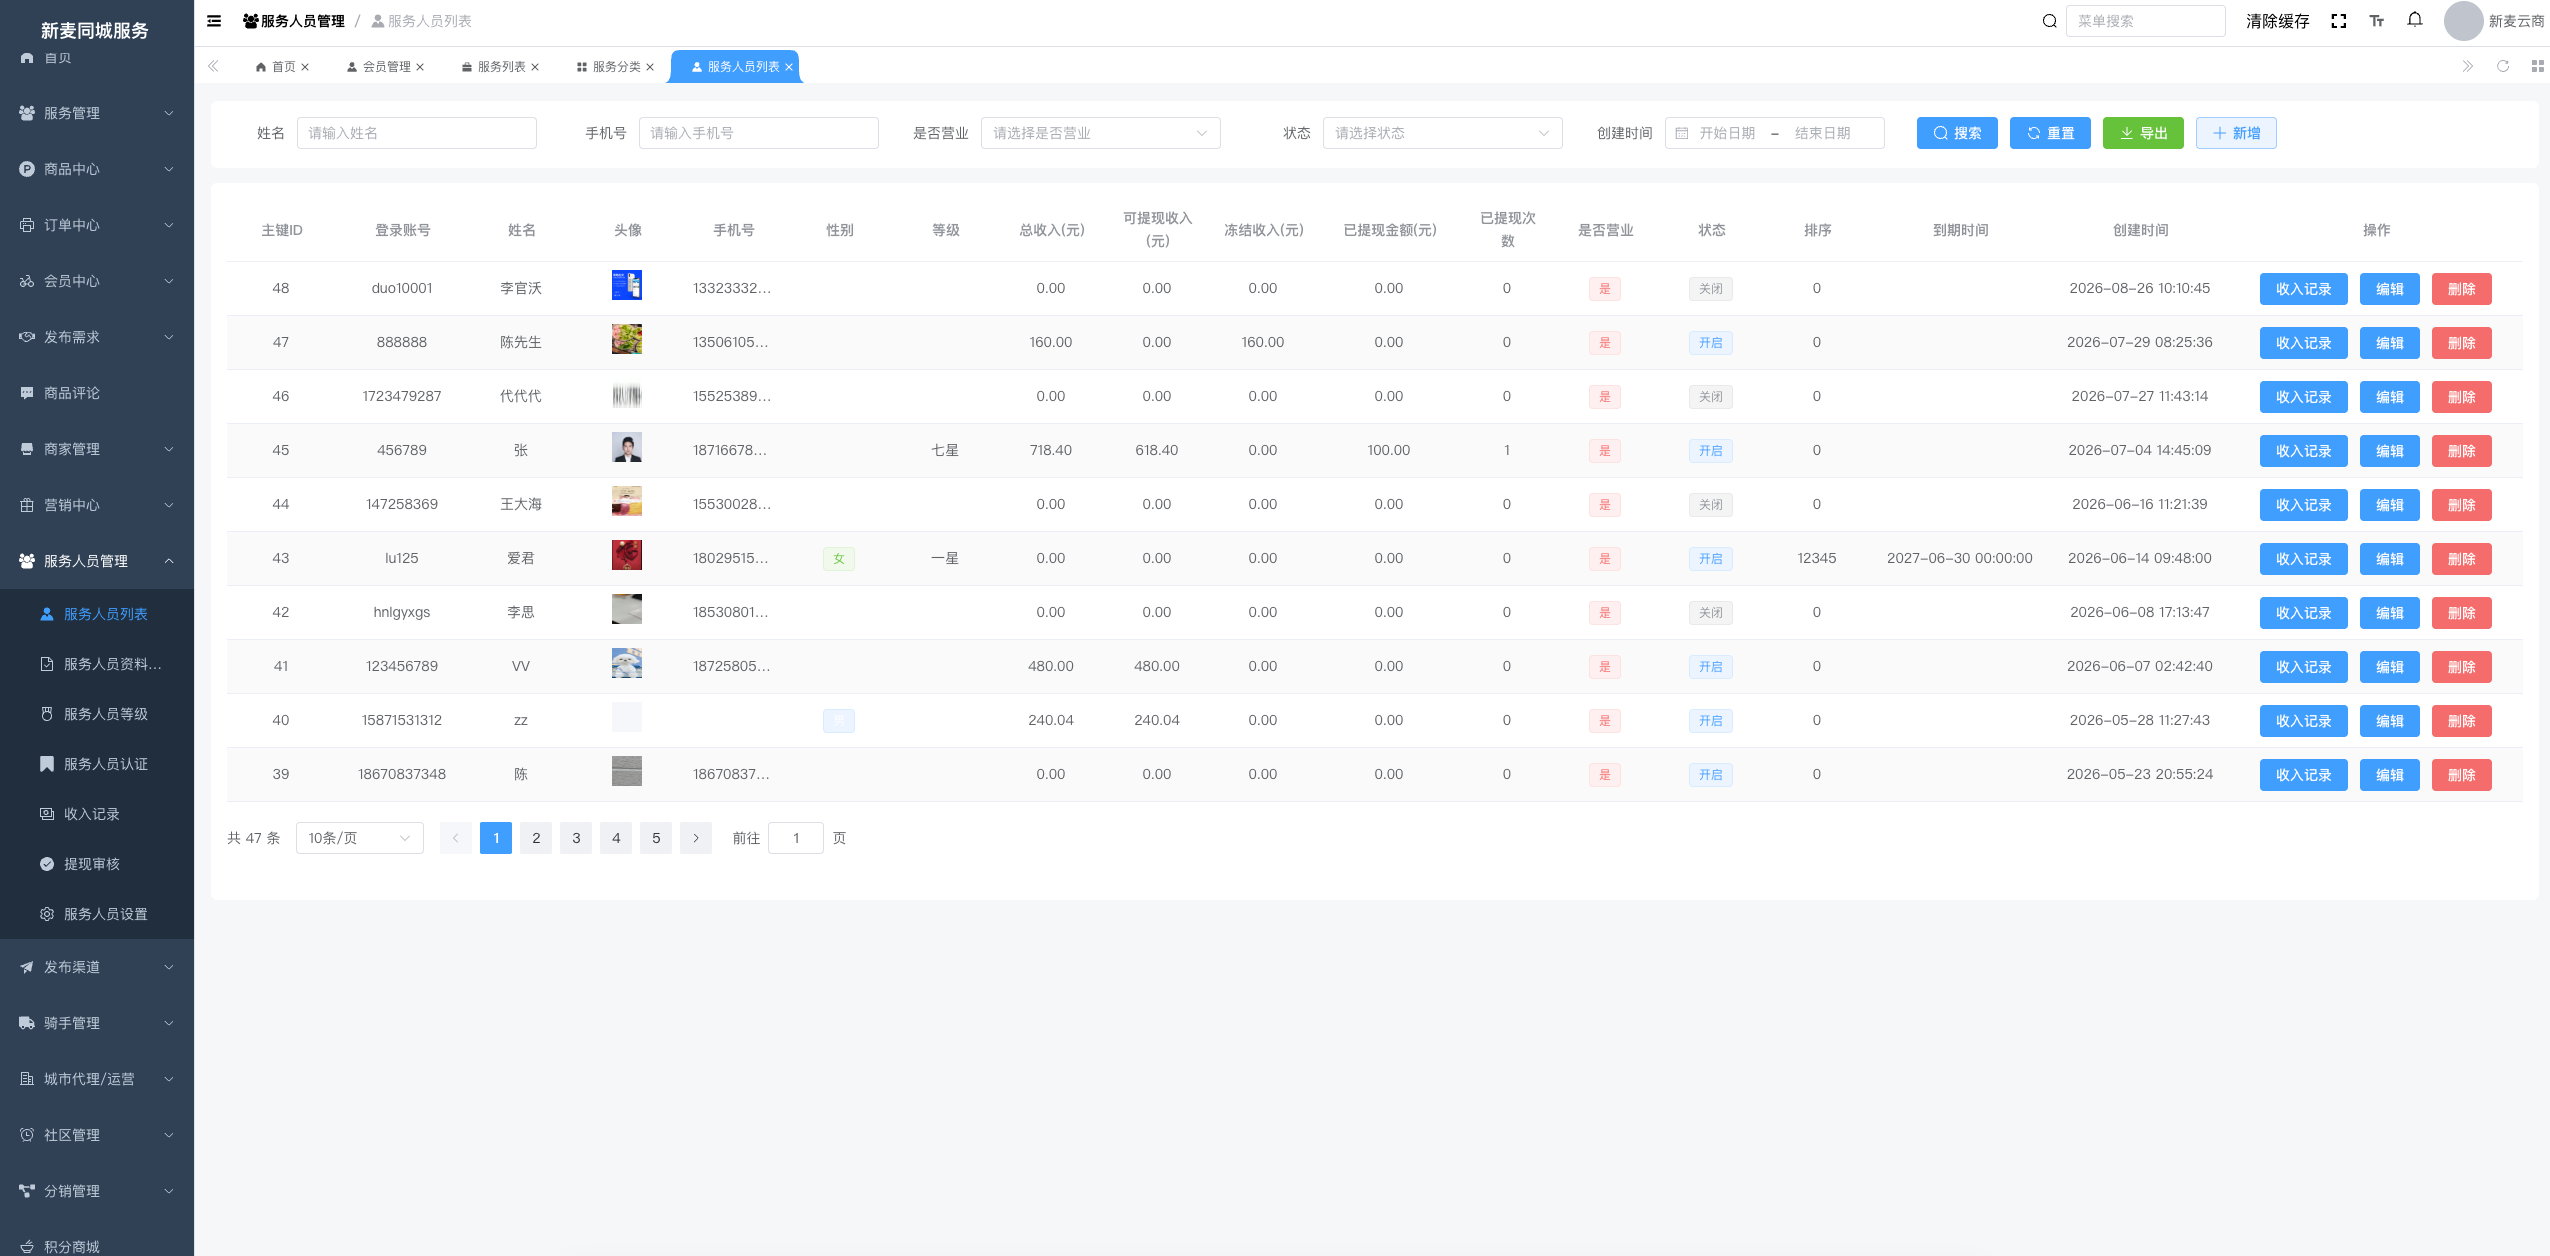The image size is (2550, 1256).
Task: Click the 姓名 input field
Action: pyautogui.click(x=417, y=133)
